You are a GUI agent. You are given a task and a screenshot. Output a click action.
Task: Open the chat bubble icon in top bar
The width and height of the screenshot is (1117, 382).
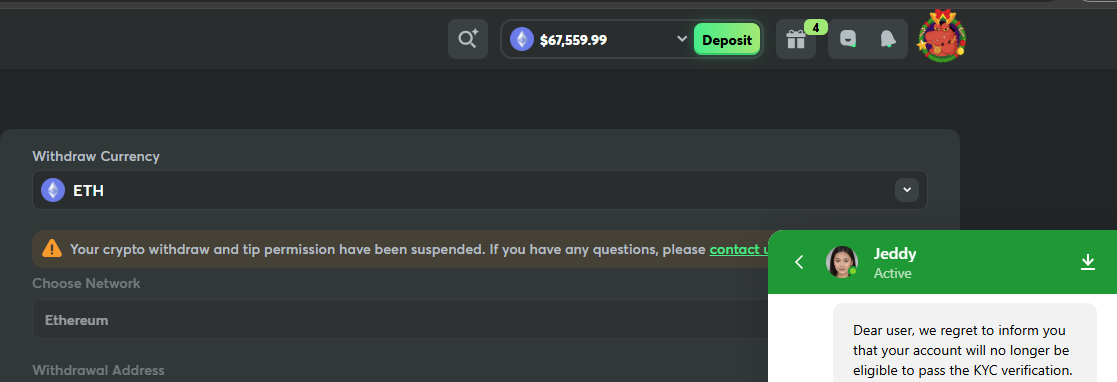(x=848, y=39)
